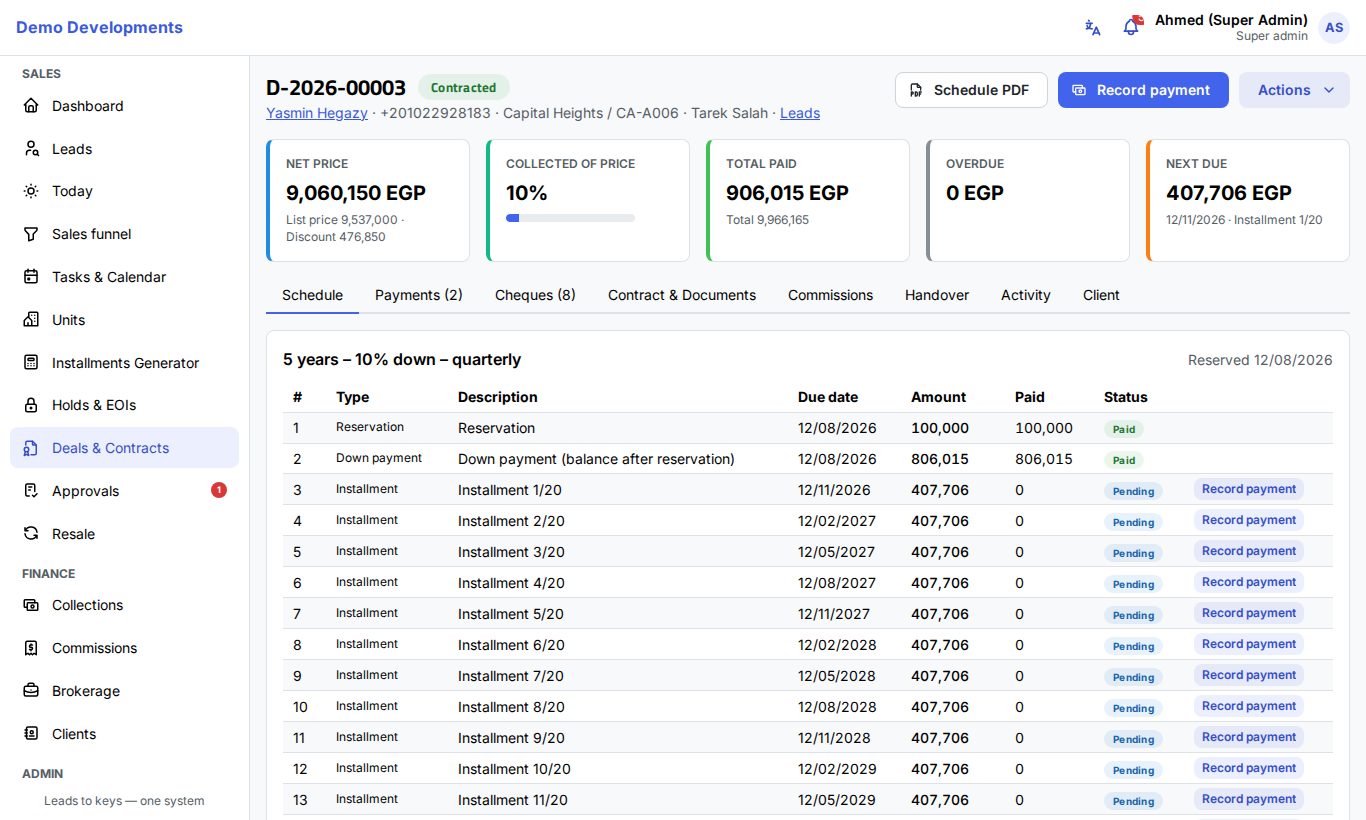Select the Sales funnel filter icon

point(31,234)
